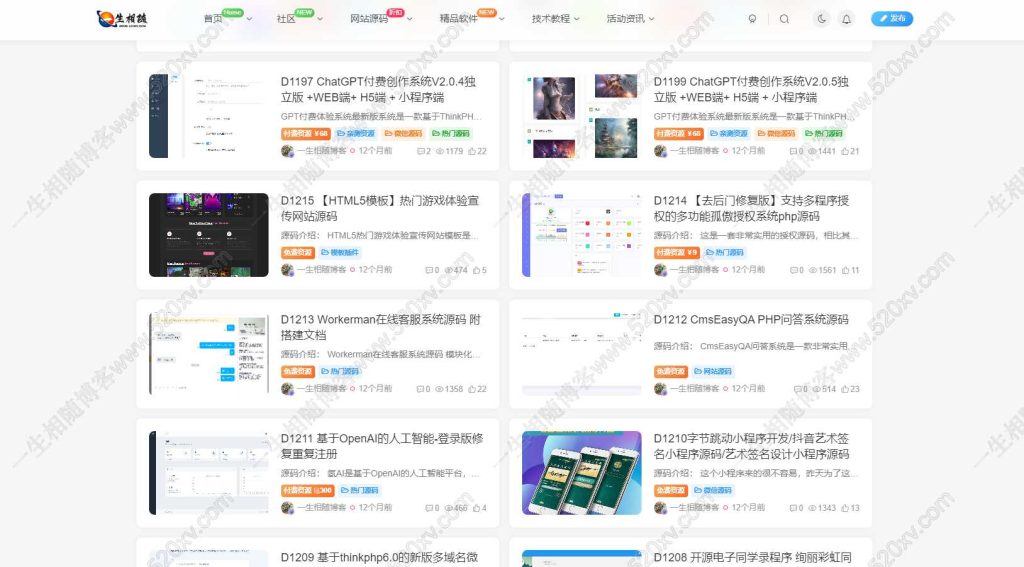1024x567 pixels.
Task: Click the D1214 post thumbnail
Action: pyautogui.click(x=581, y=235)
